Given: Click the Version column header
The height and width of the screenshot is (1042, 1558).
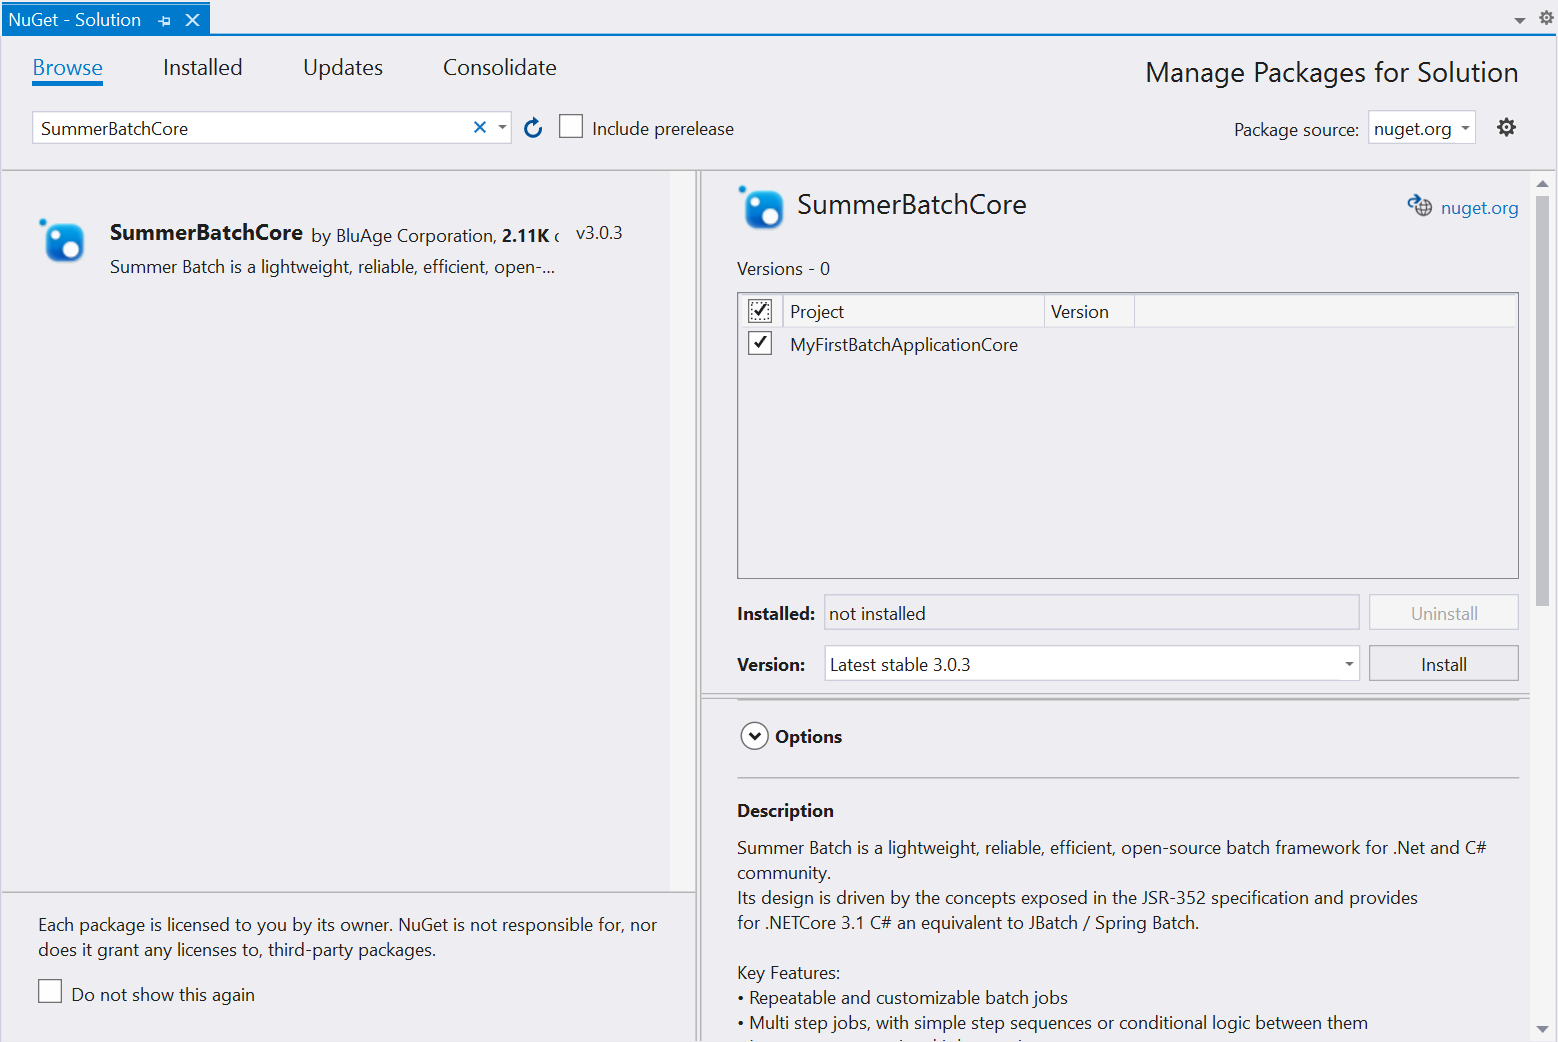Looking at the screenshot, I should click(x=1089, y=311).
